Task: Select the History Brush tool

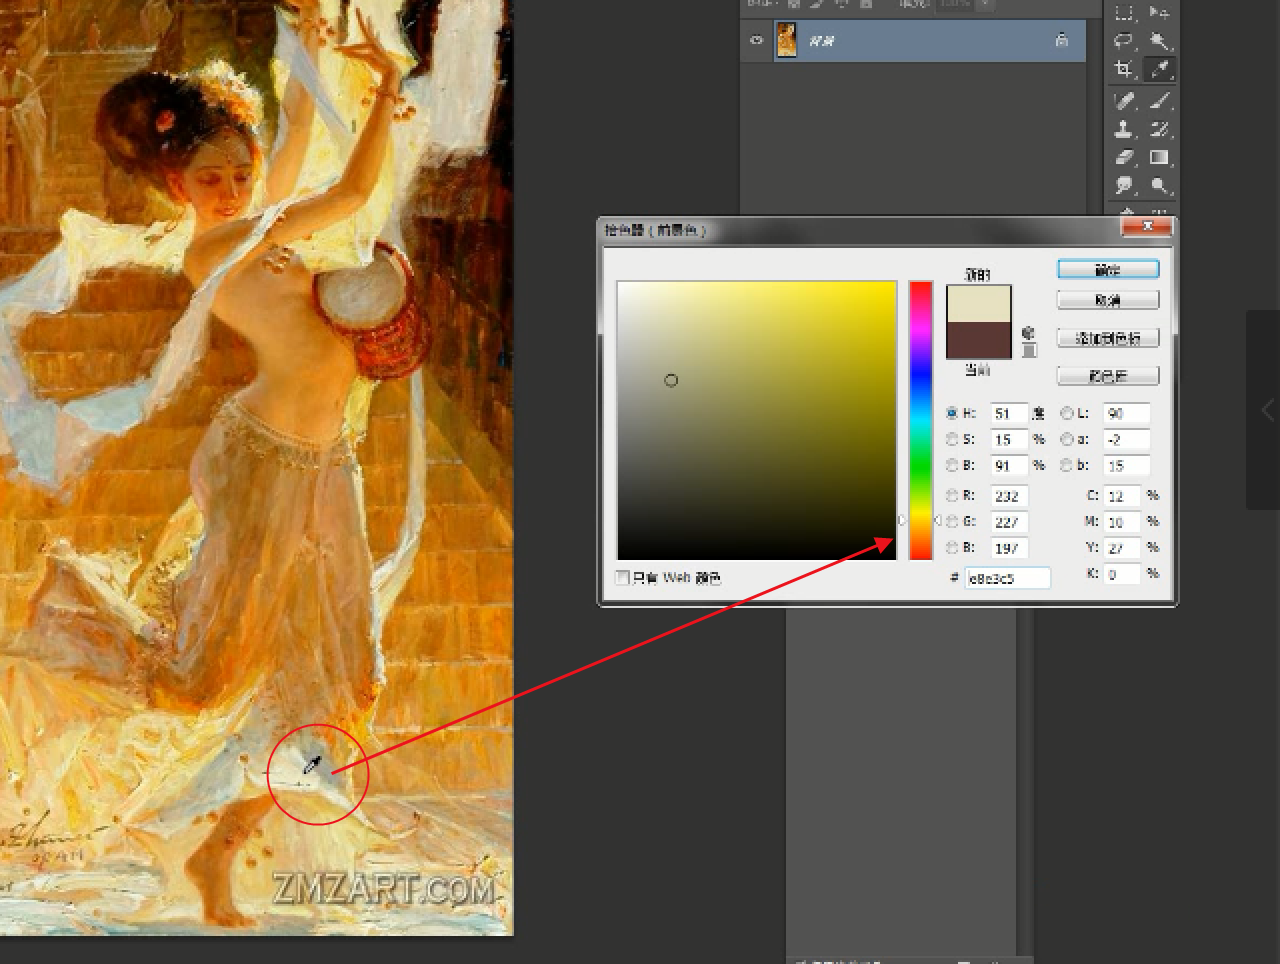Action: pyautogui.click(x=1160, y=129)
